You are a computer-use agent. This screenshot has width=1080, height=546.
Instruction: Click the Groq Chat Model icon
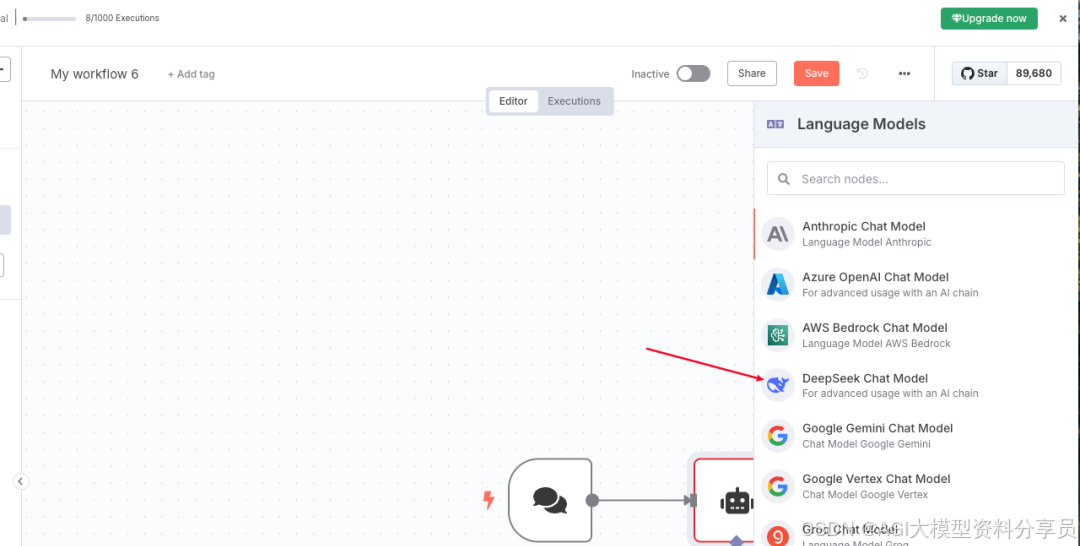pyautogui.click(x=778, y=535)
